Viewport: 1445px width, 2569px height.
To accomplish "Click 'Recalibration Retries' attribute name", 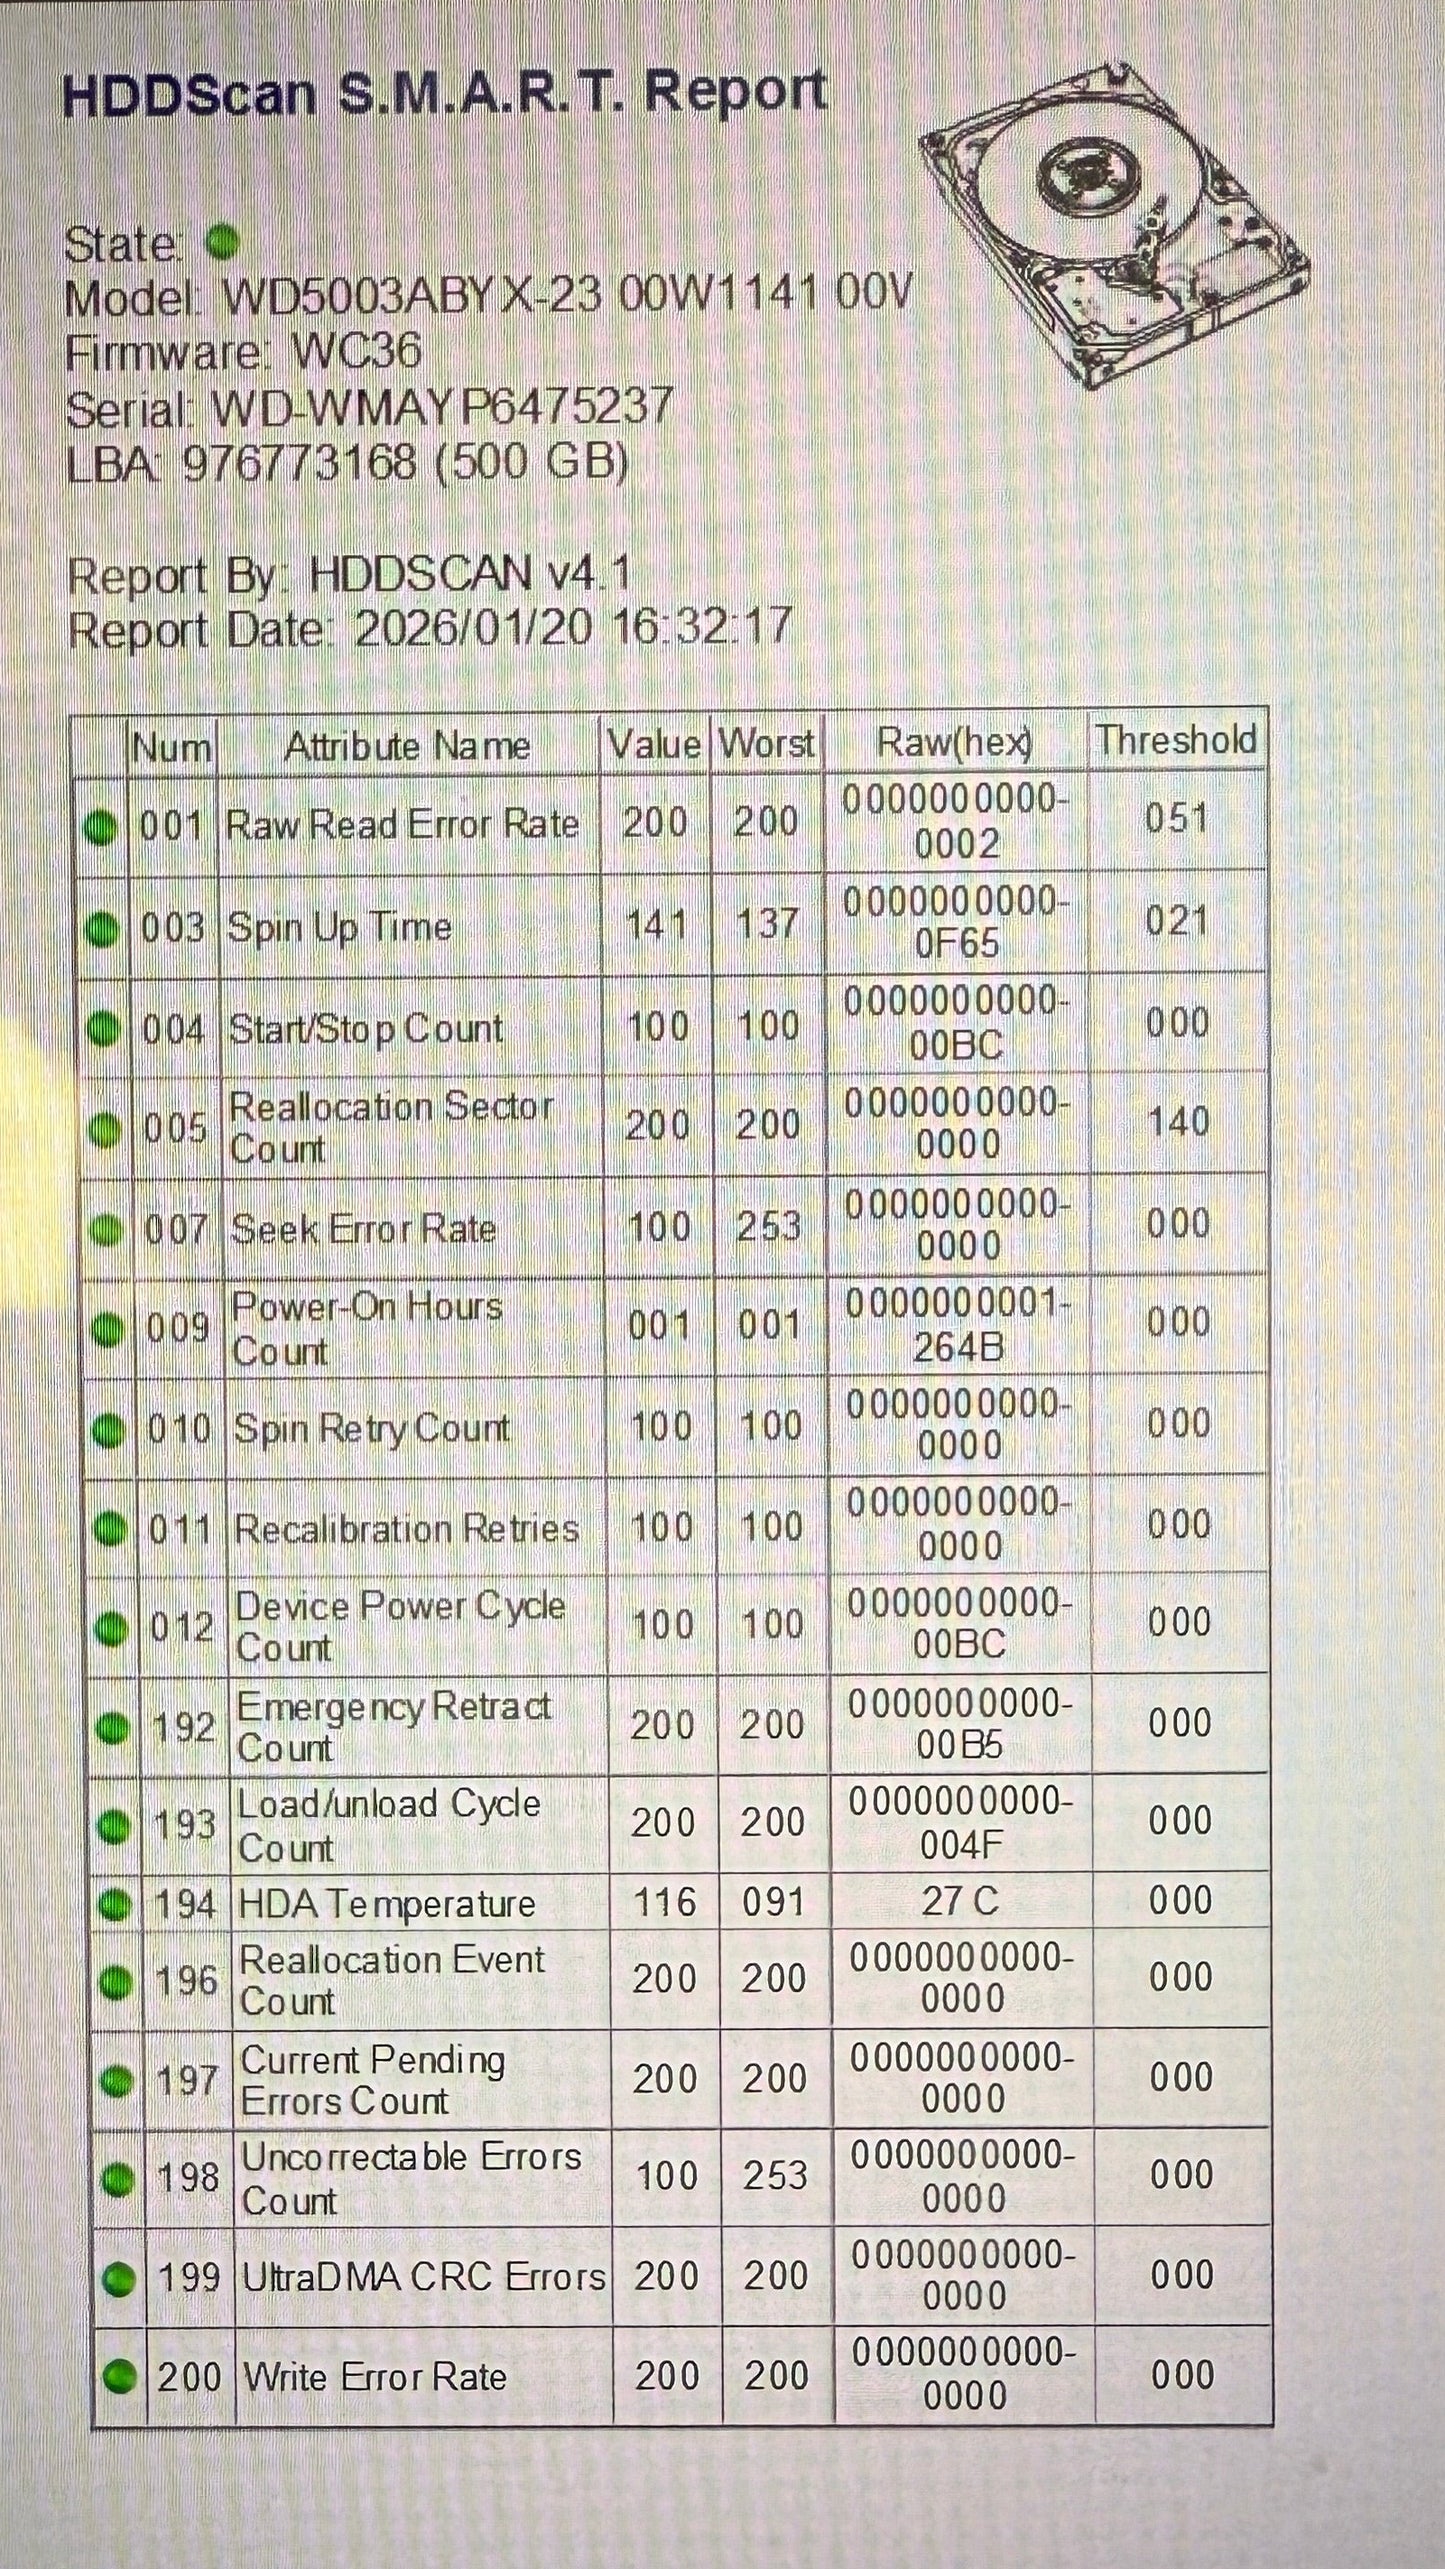I will (x=407, y=1529).
